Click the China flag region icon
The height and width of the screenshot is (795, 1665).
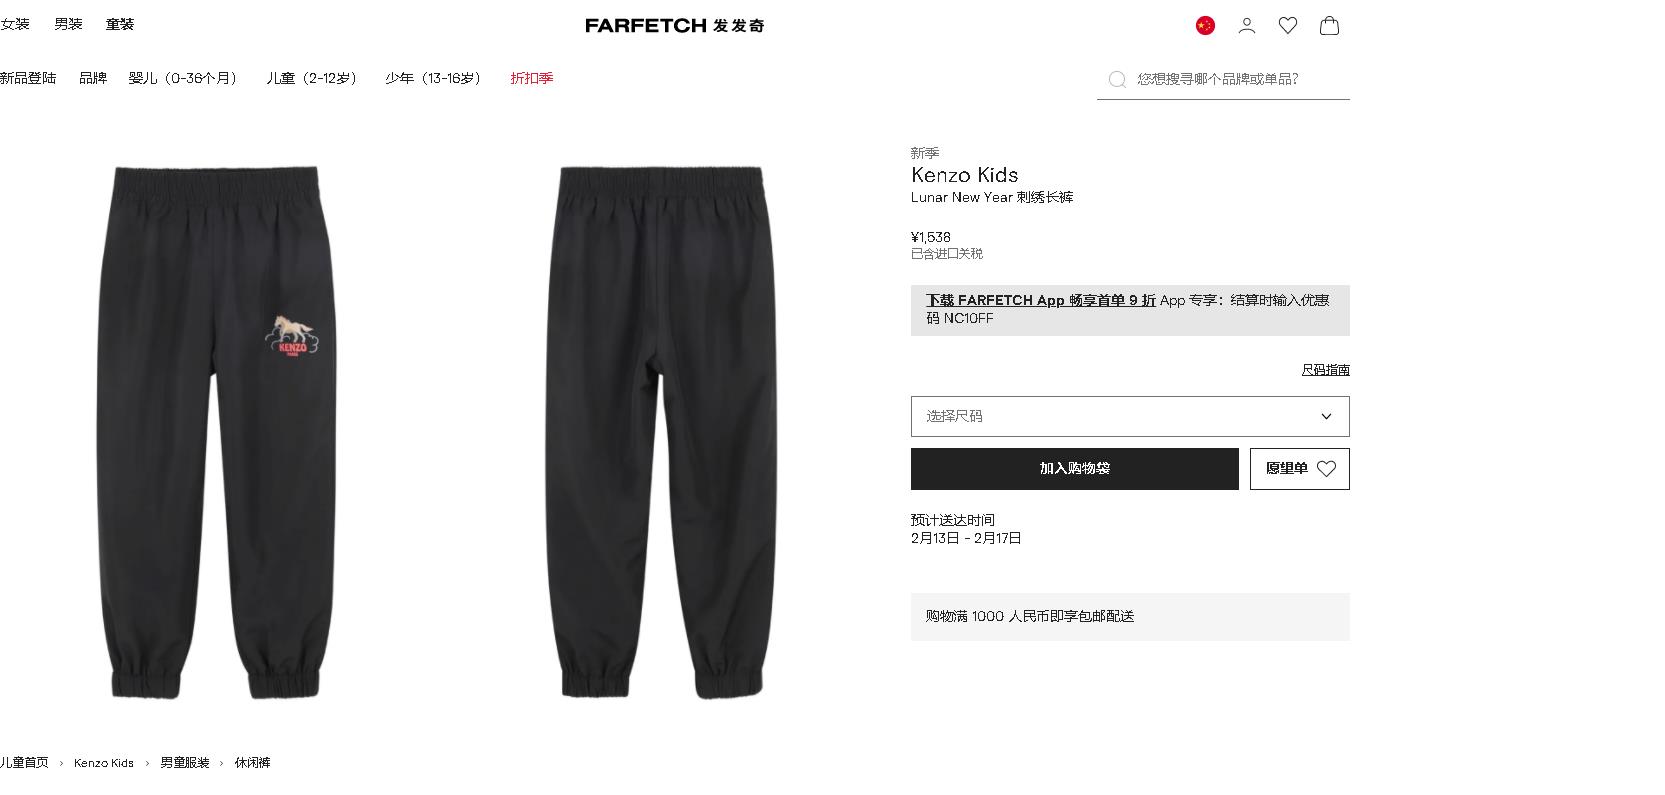click(x=1205, y=26)
